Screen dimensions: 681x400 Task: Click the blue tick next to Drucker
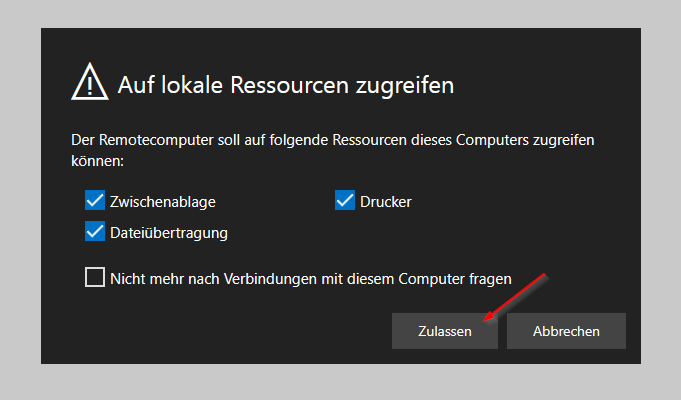tap(345, 200)
